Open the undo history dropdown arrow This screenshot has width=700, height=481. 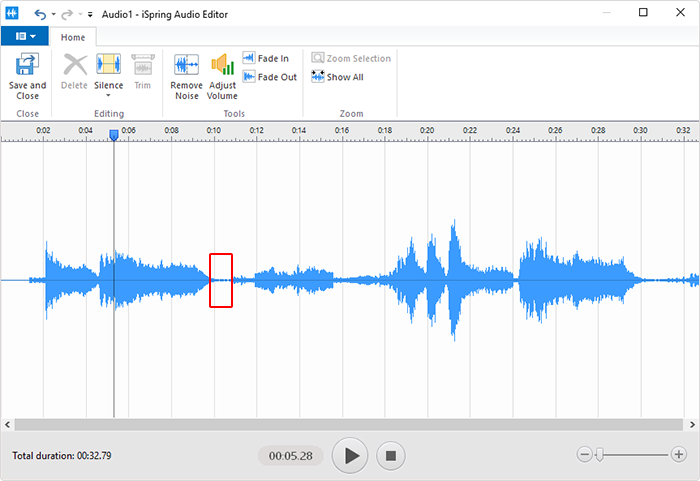(x=54, y=14)
